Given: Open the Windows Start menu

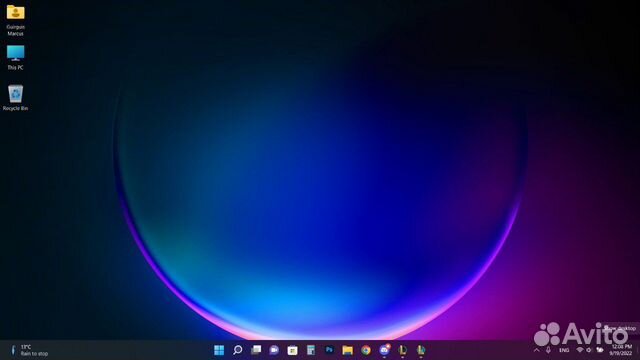Looking at the screenshot, I should click(219, 350).
